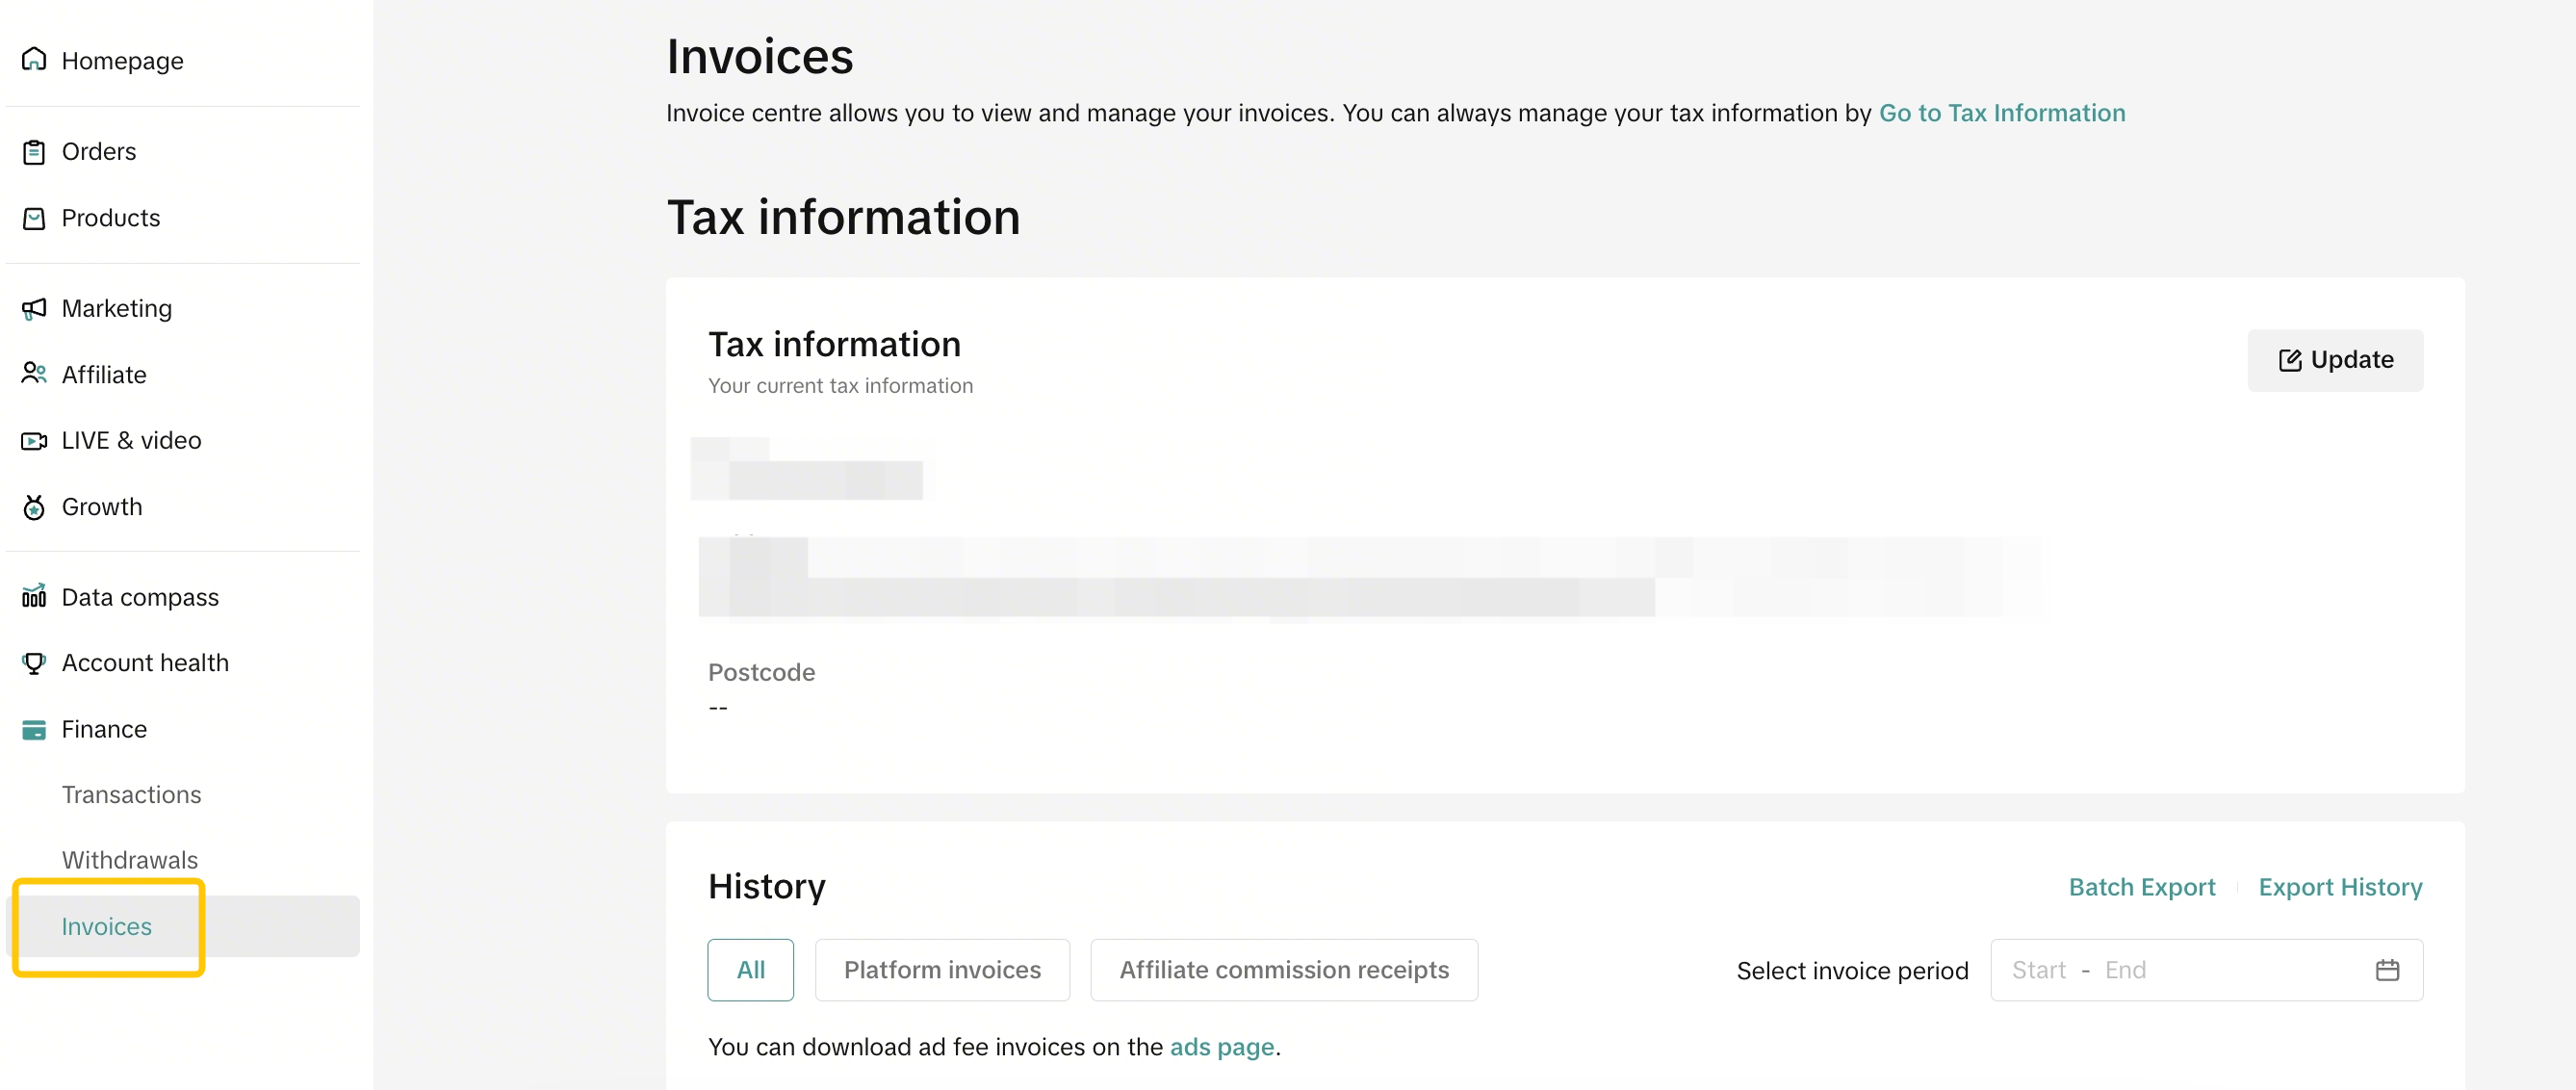The width and height of the screenshot is (2576, 1090).
Task: Click the Start date input field
Action: pos(2038,970)
